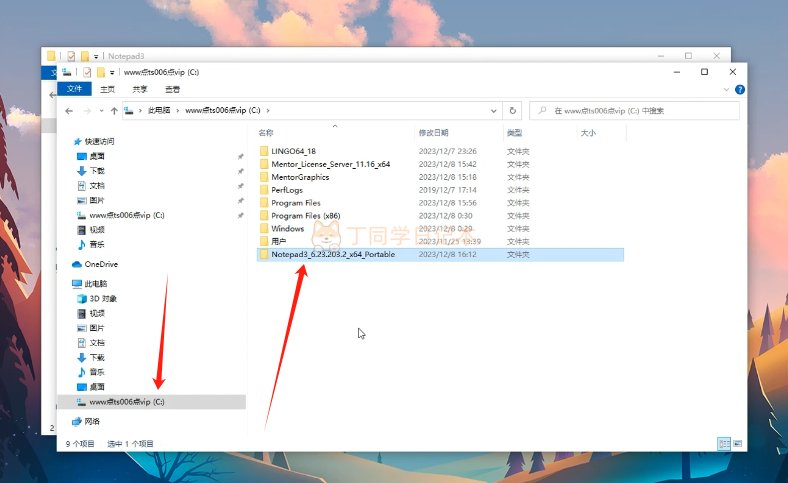
Task: Click 此电脑 in the address breadcrumb
Action: pos(159,110)
